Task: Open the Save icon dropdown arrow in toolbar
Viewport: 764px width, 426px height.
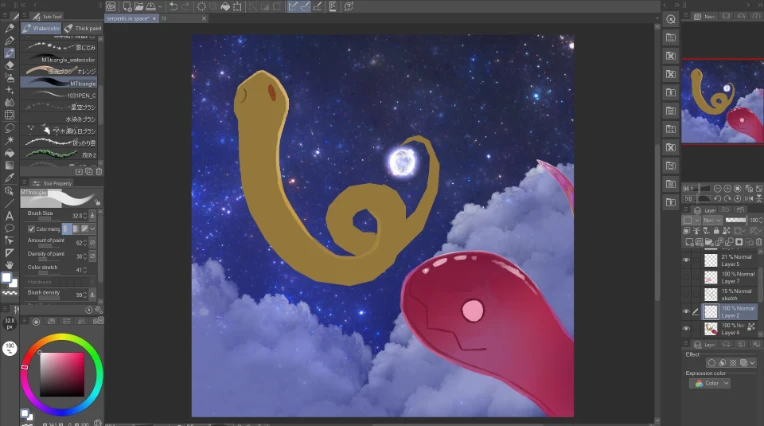Action: tap(160, 7)
